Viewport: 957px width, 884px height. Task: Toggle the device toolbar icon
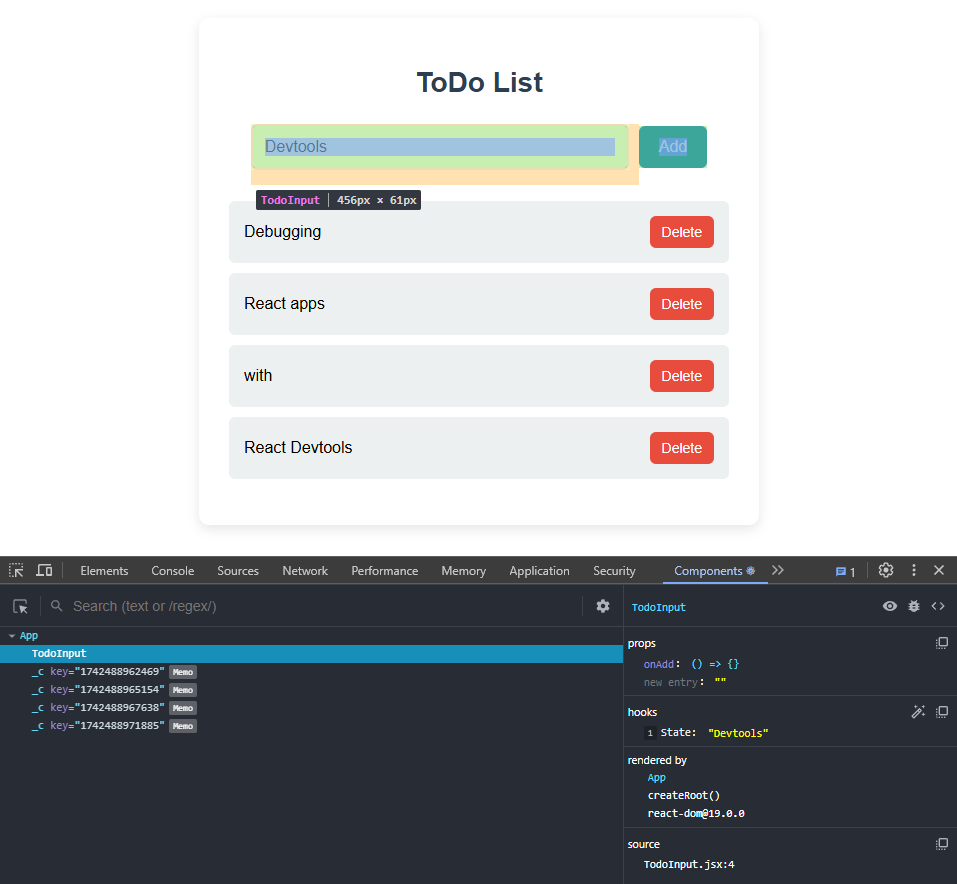44,570
